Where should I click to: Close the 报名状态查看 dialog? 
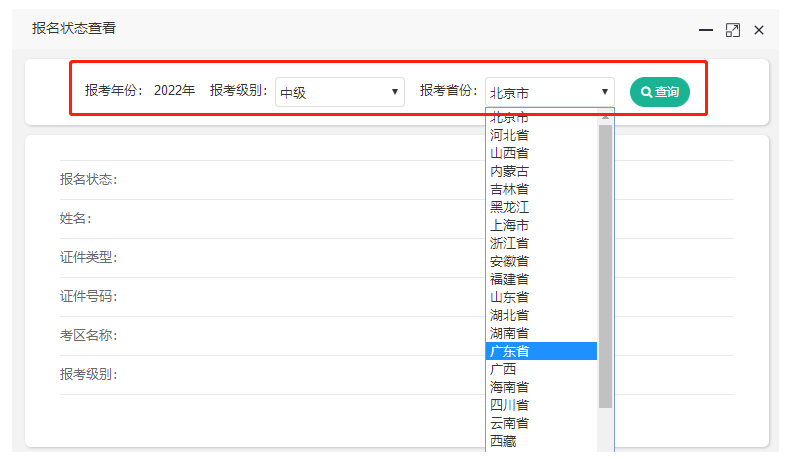pos(759,30)
